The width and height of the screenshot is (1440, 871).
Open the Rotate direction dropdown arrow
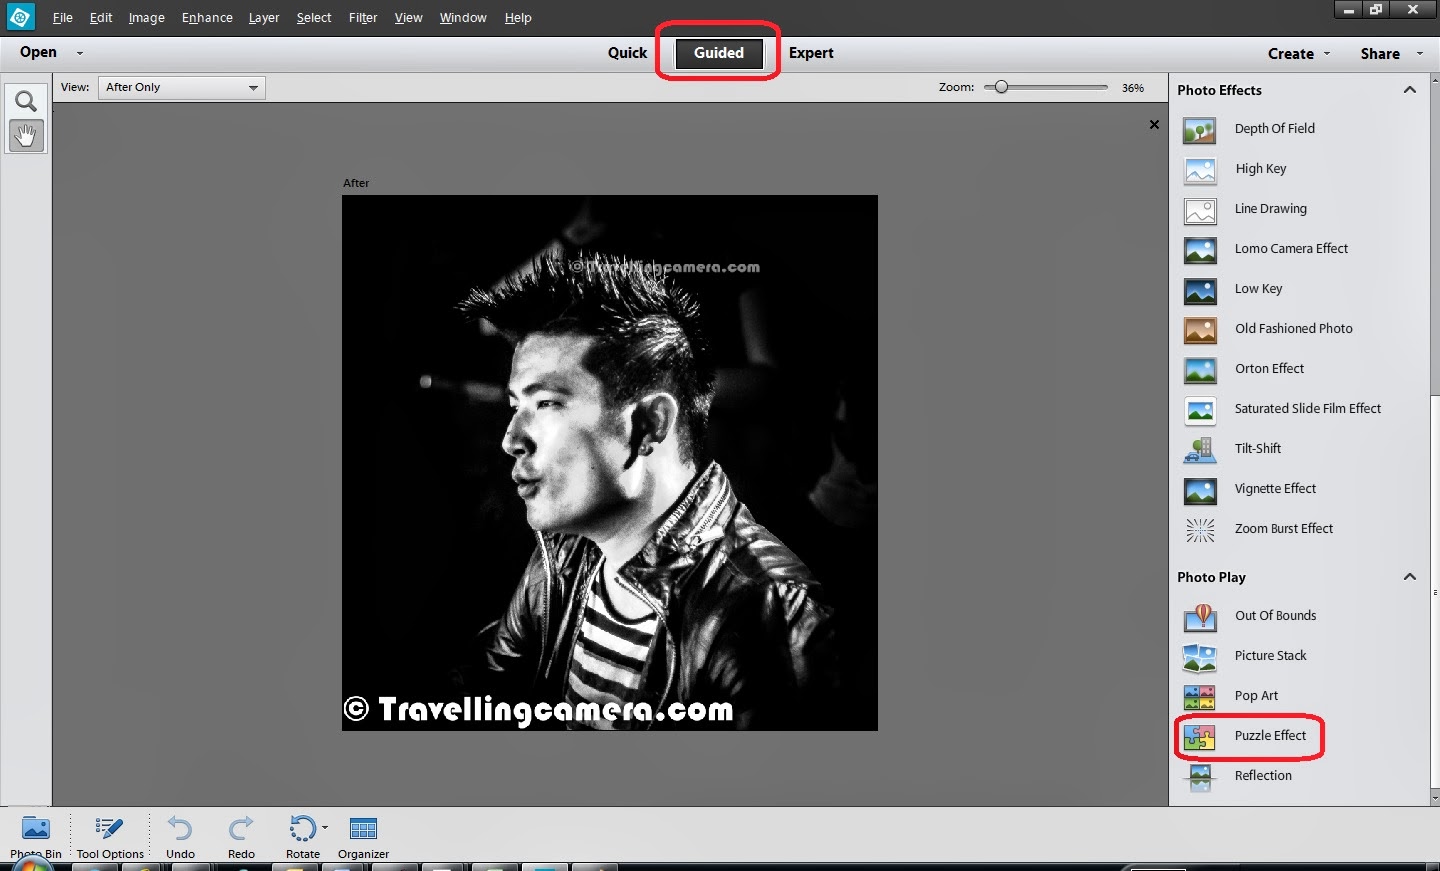pos(325,828)
